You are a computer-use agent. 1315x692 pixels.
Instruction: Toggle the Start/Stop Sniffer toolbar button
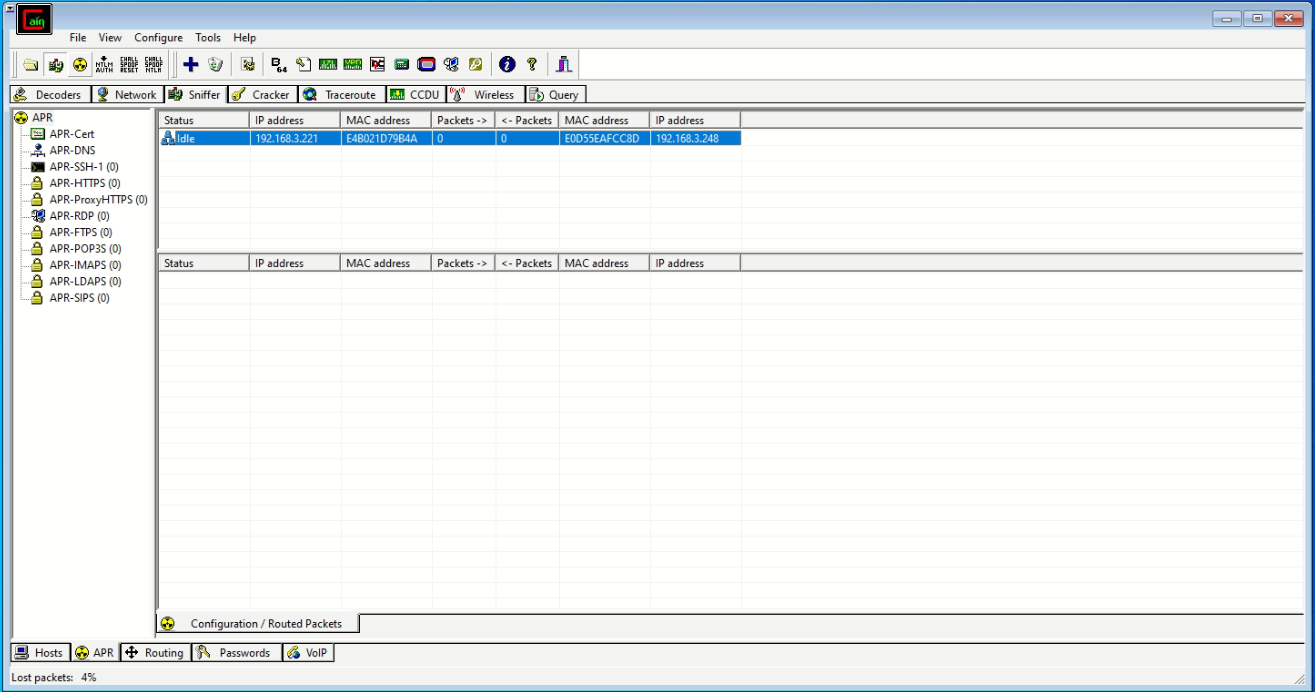pyautogui.click(x=55, y=65)
